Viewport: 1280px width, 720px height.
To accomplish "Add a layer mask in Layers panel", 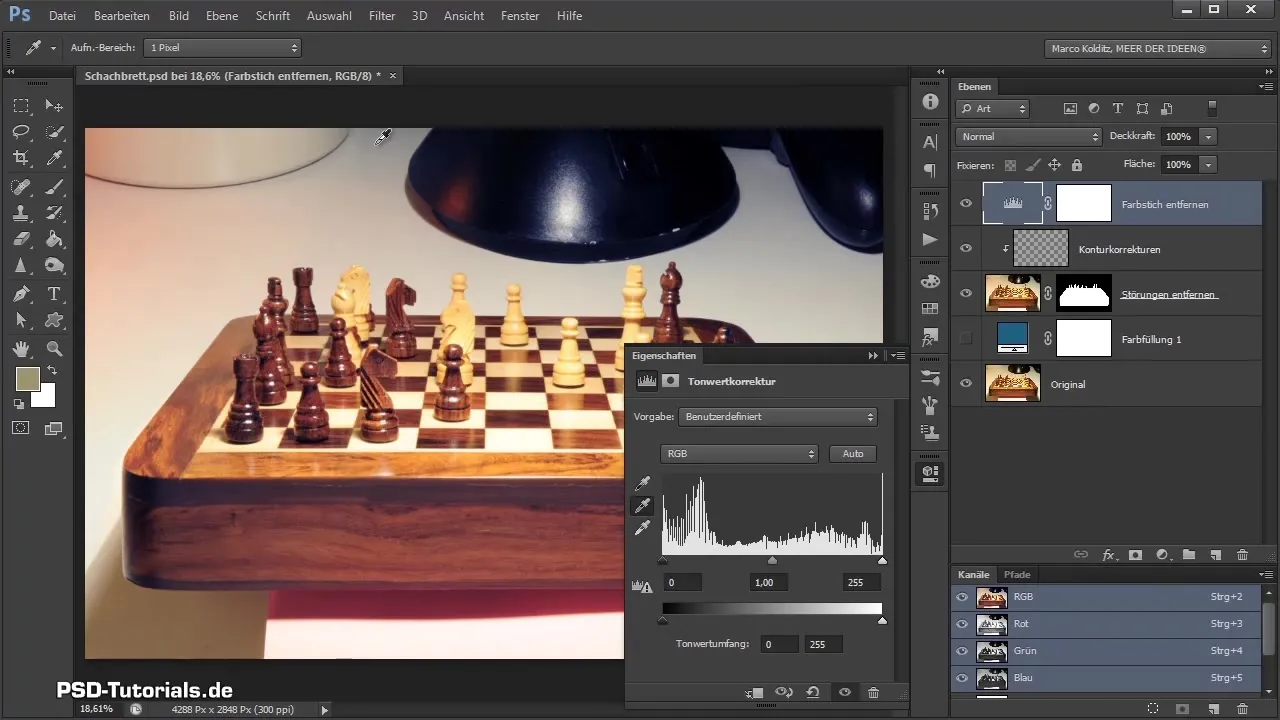I will coord(1135,554).
